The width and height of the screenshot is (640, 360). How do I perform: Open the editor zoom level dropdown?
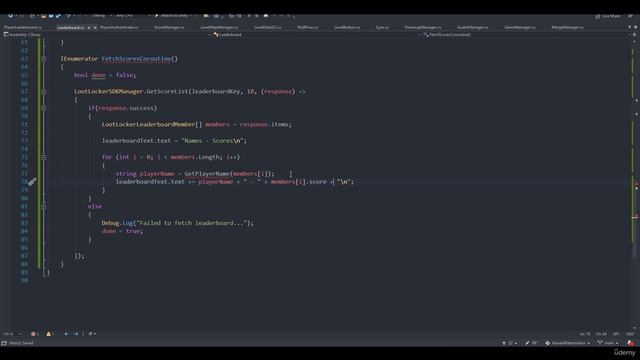(x=11, y=334)
